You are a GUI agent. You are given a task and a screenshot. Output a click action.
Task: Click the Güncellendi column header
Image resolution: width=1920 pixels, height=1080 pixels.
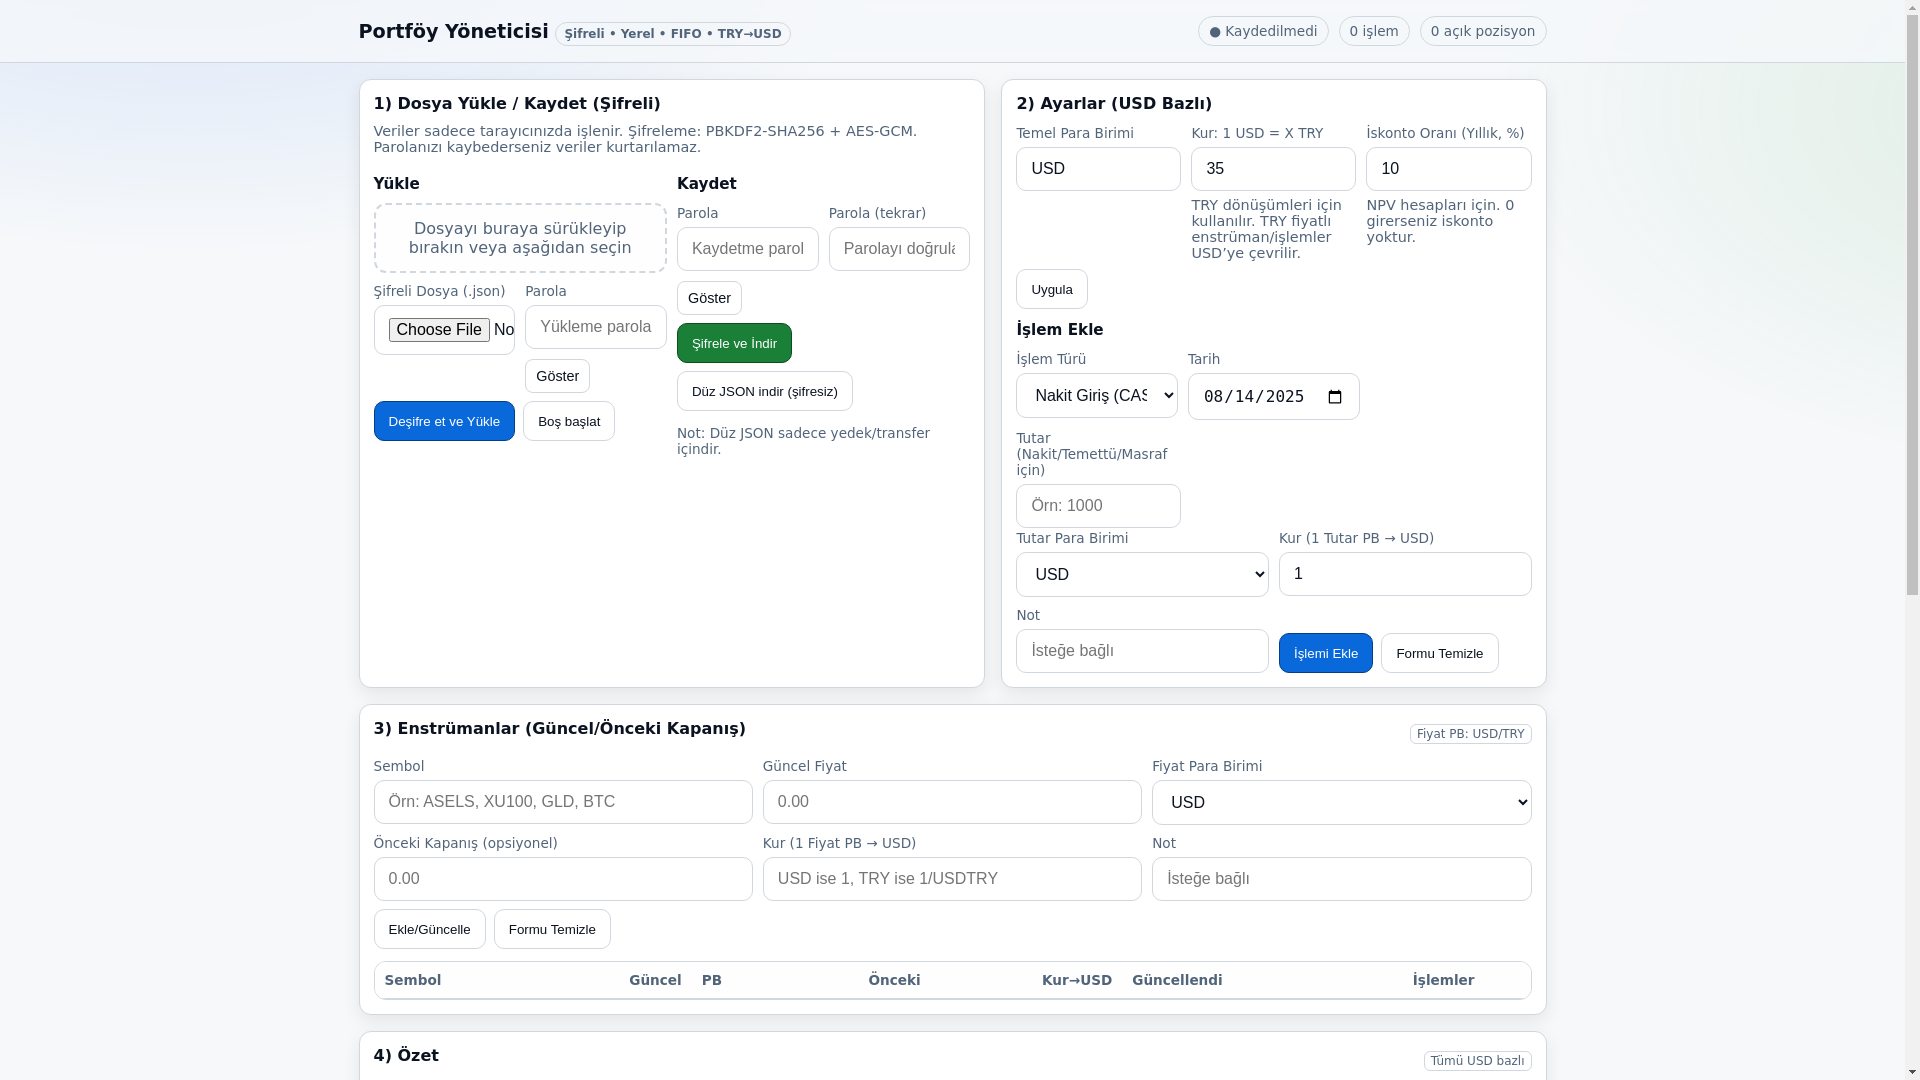pos(1177,980)
